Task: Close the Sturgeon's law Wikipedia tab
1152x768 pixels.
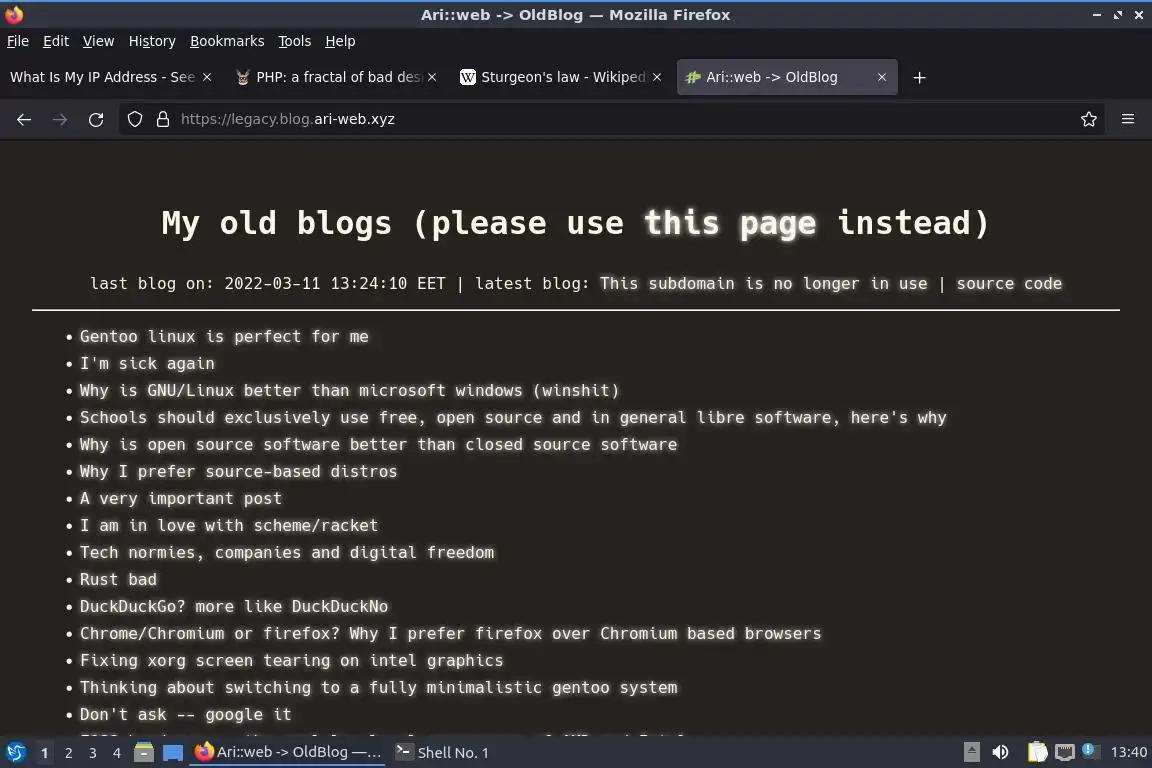Action: click(657, 77)
